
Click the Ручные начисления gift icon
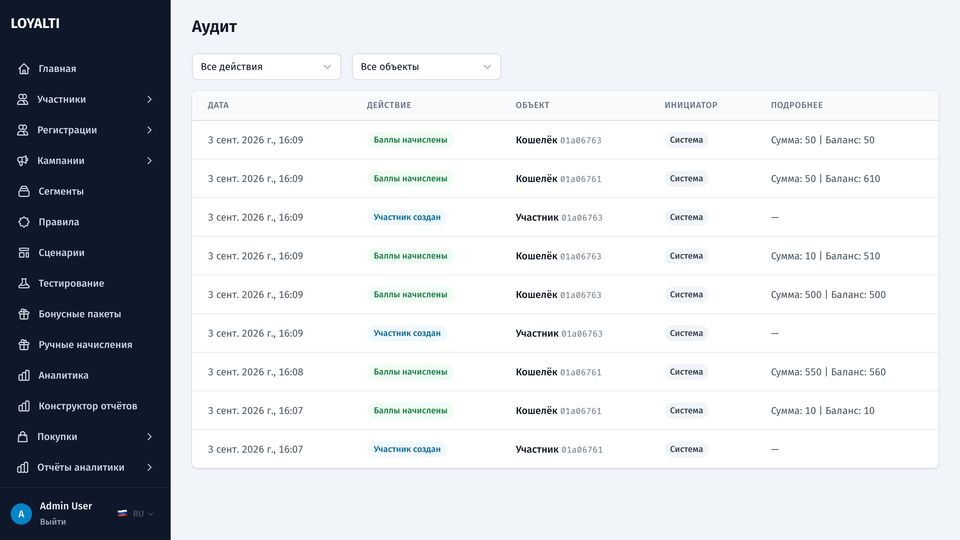point(24,344)
